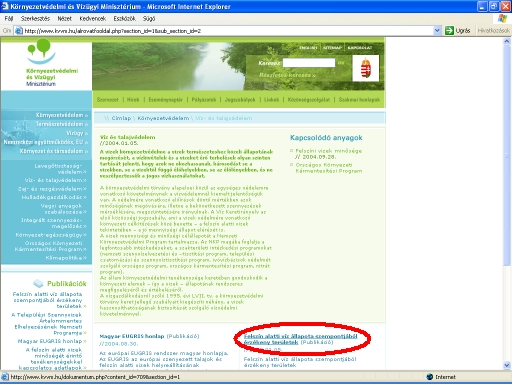Open Hulladékgazdálkodás sidebar link
This screenshot has height=384, width=512.
pyautogui.click(x=54, y=197)
